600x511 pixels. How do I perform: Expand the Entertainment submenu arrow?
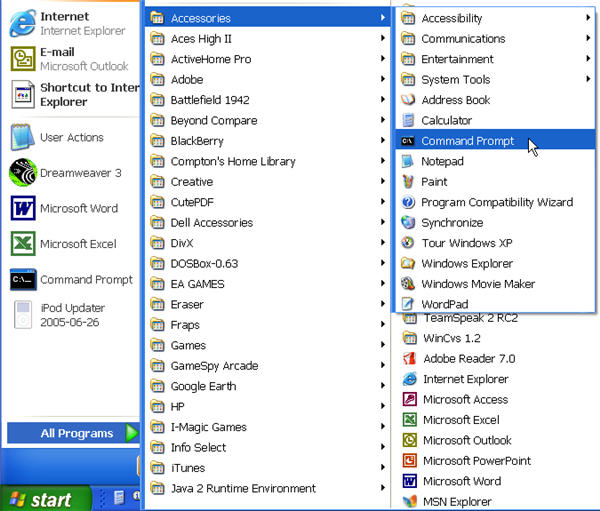(x=588, y=58)
